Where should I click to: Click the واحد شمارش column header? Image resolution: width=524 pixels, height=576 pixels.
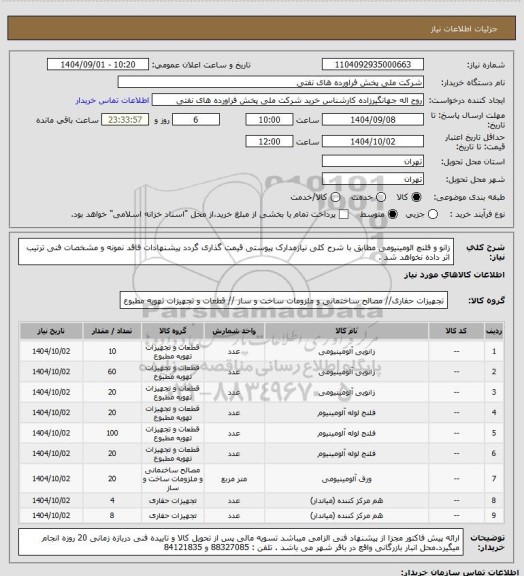234,331
